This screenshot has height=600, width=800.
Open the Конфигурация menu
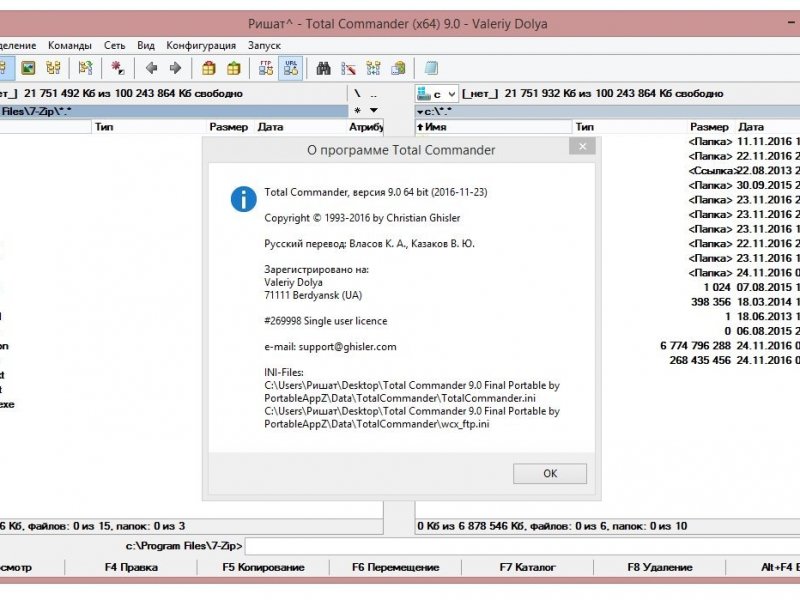coord(201,45)
